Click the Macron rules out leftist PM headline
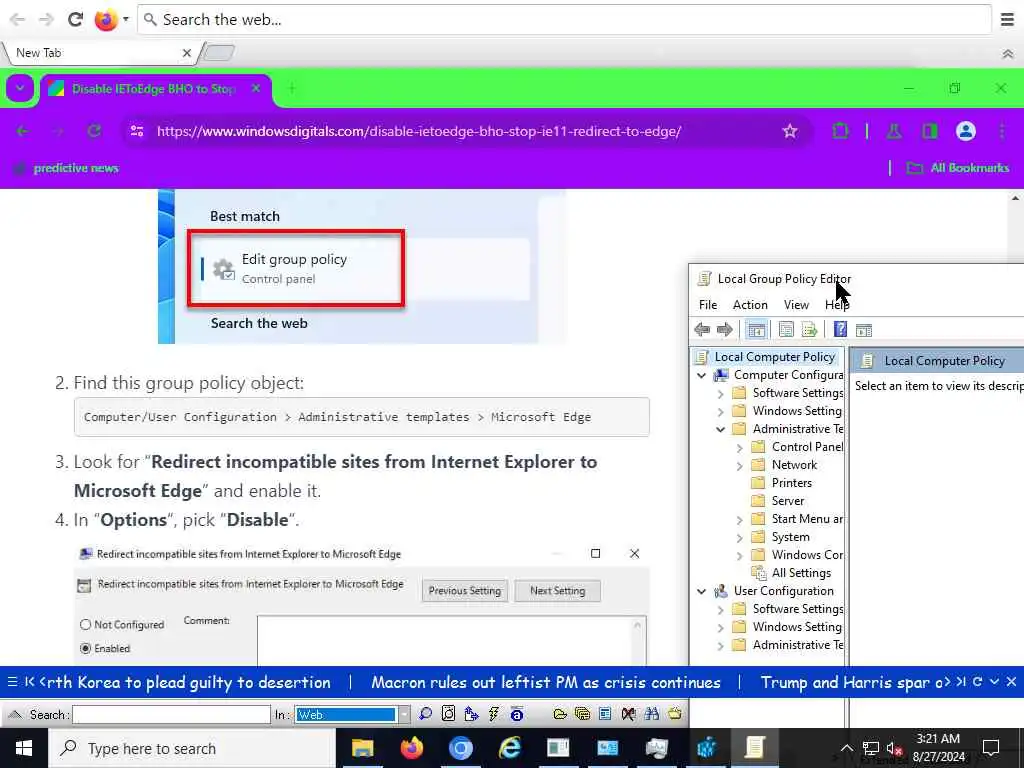 coord(546,682)
